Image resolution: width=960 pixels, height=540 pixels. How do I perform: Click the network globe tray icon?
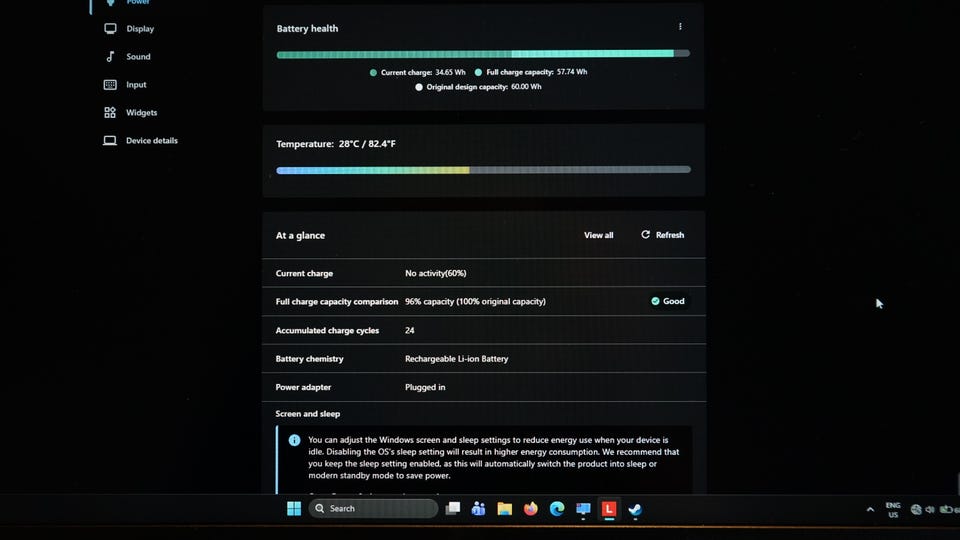[x=916, y=509]
